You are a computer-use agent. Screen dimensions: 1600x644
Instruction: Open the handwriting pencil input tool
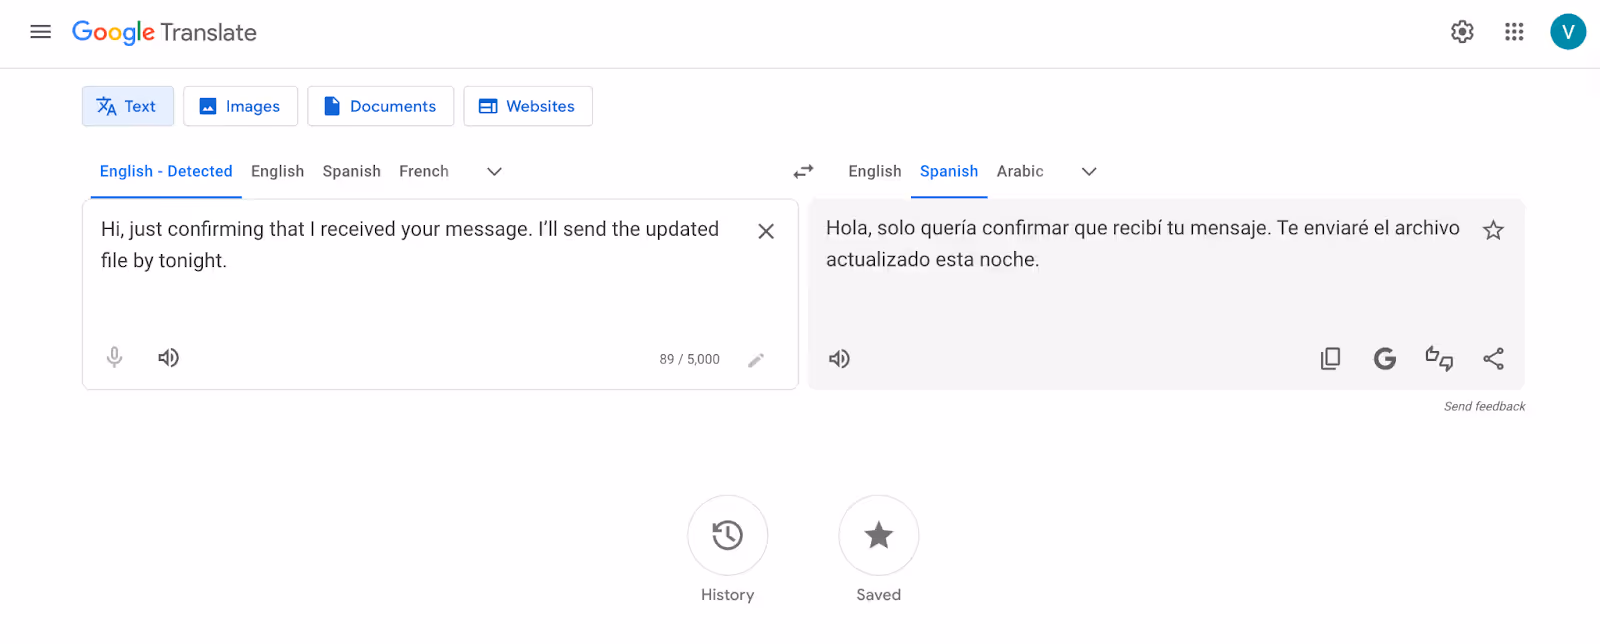point(756,360)
